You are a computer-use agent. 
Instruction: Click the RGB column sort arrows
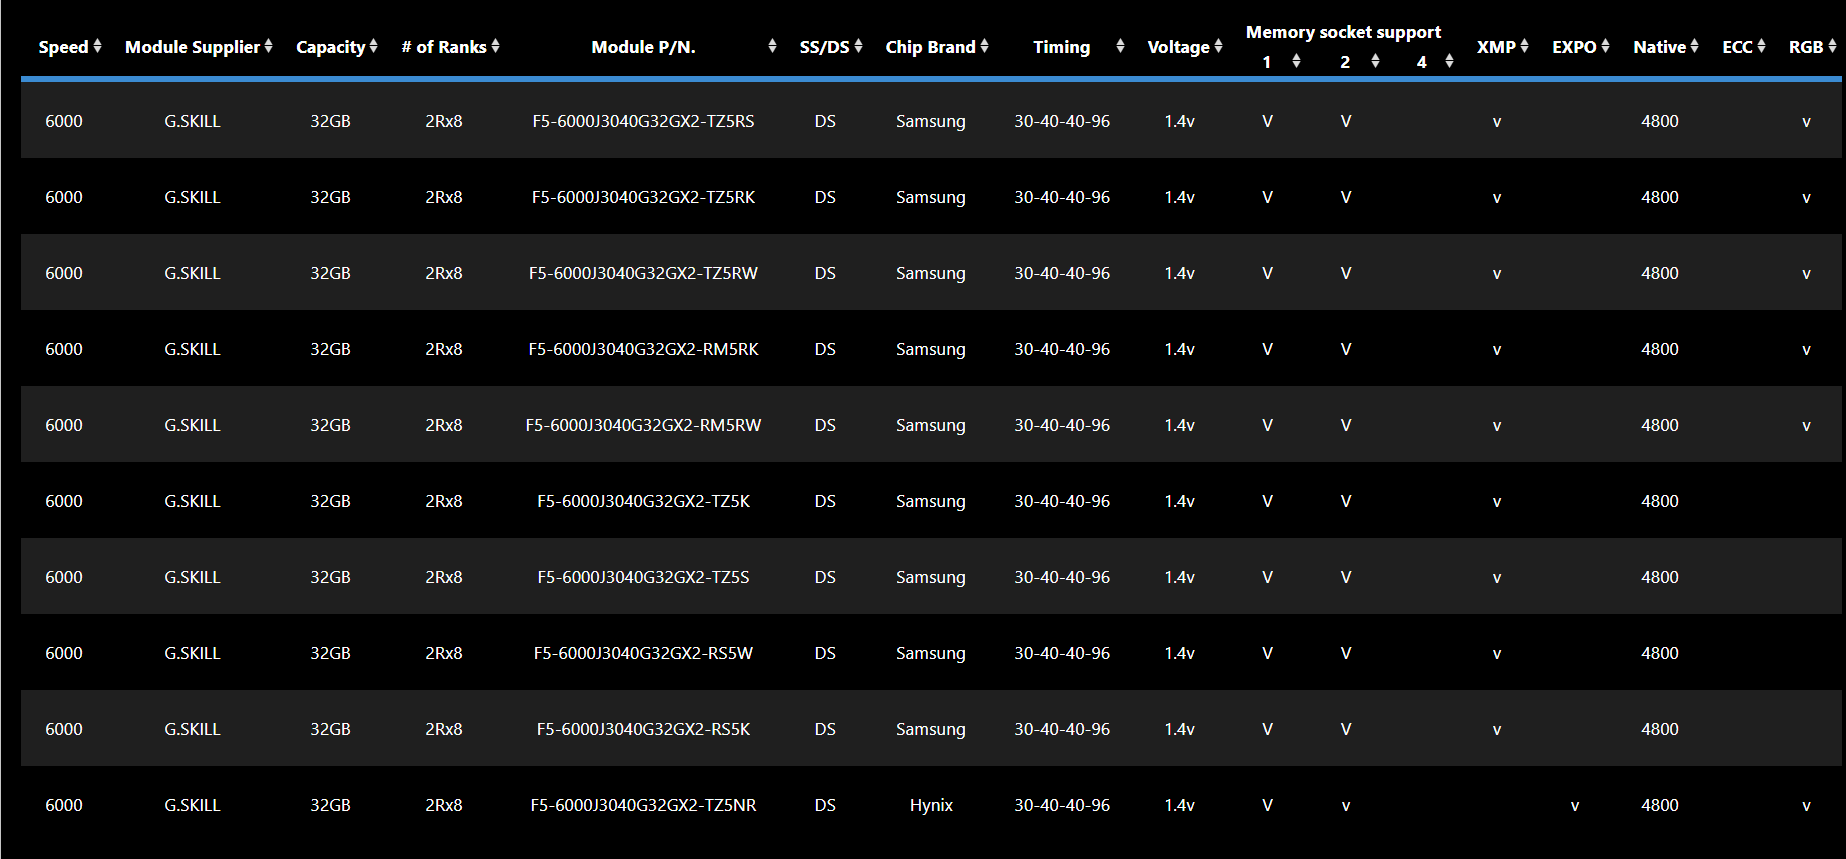(x=1832, y=46)
